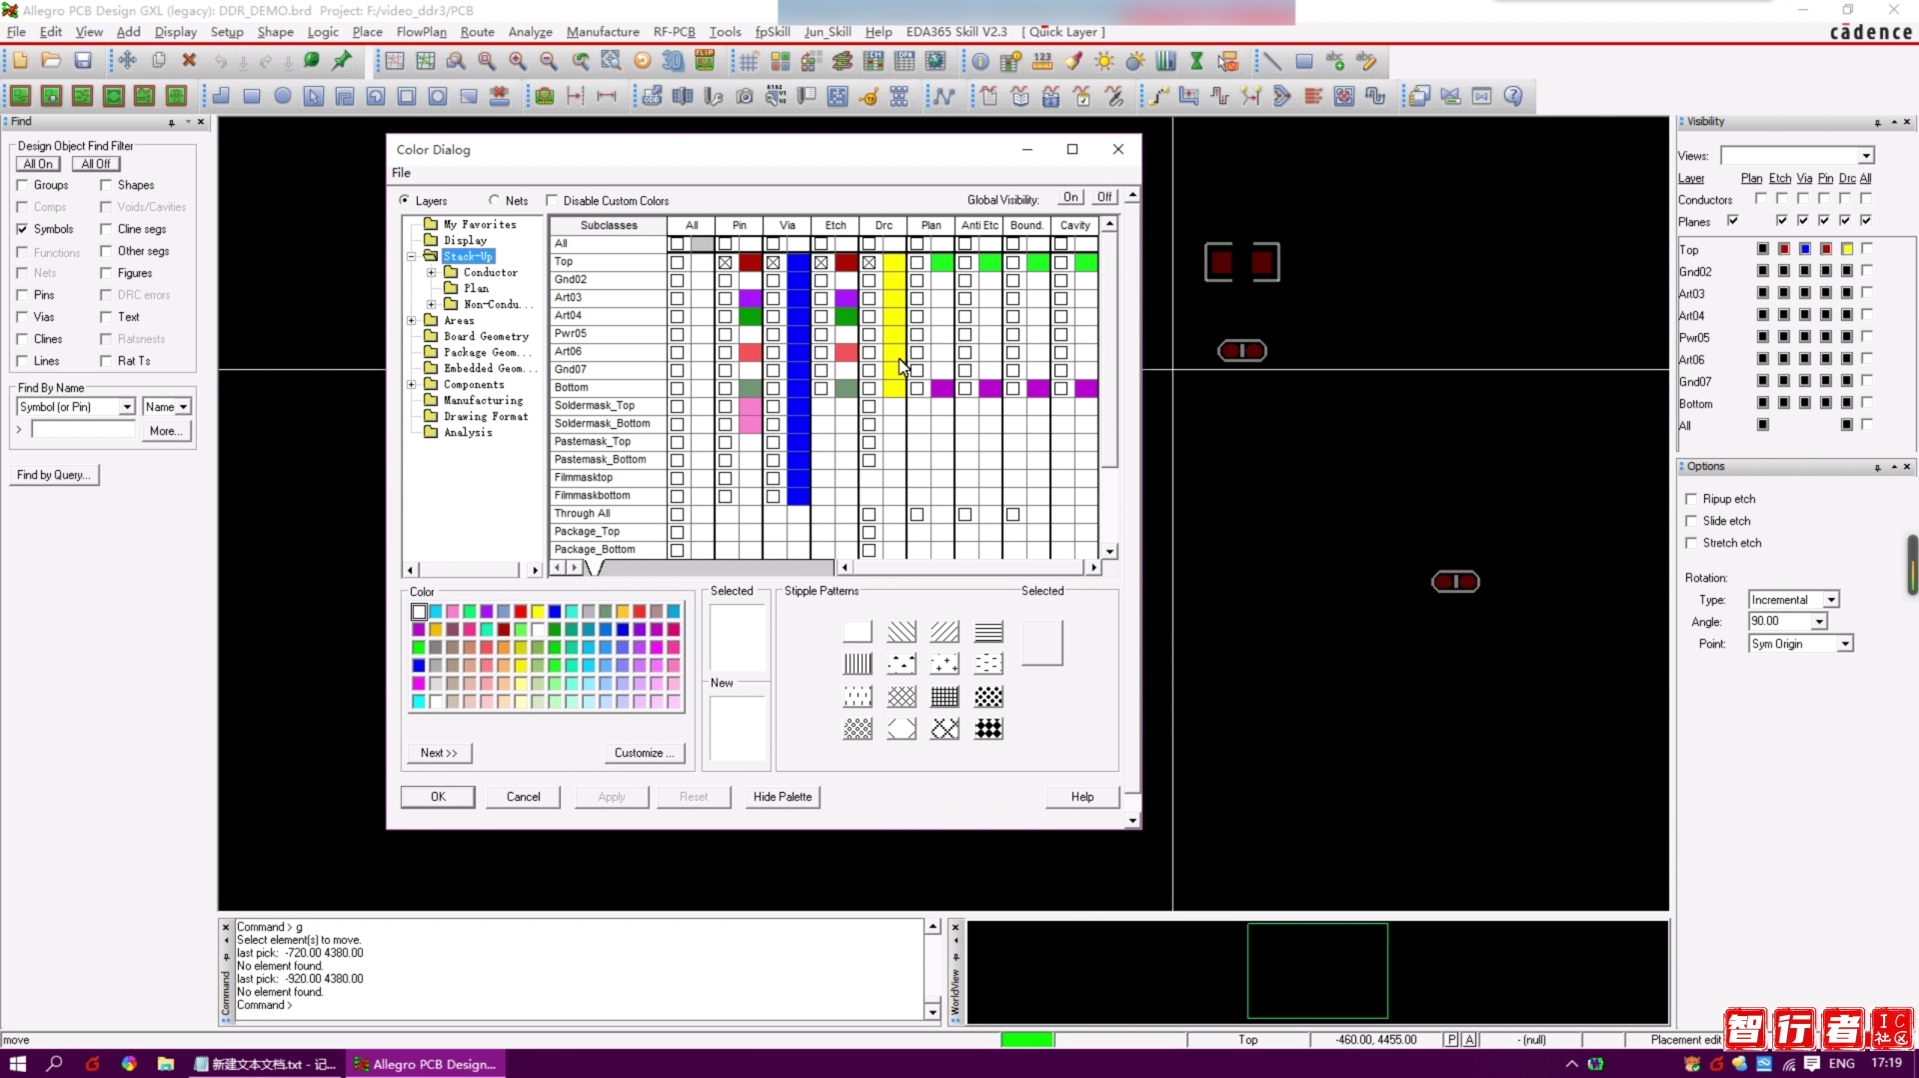Viewport: 1919px width, 1078px height.
Task: Pick the white swatch at palette start
Action: coord(419,612)
